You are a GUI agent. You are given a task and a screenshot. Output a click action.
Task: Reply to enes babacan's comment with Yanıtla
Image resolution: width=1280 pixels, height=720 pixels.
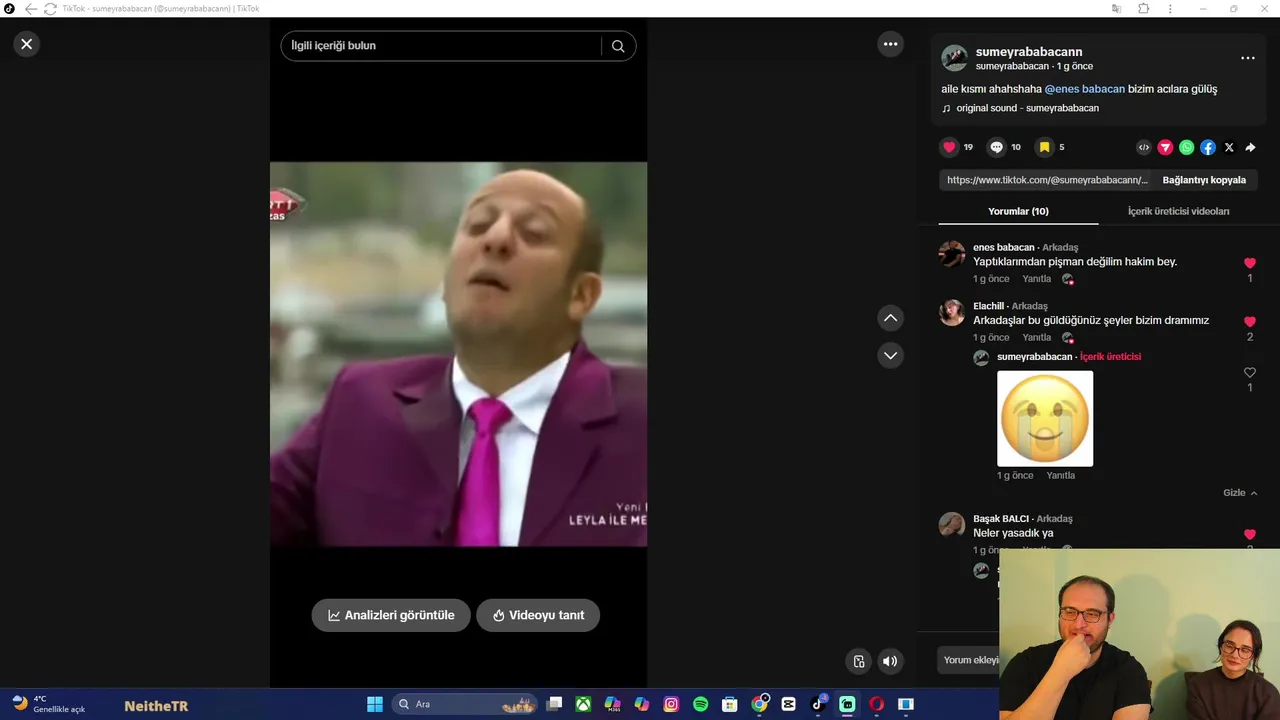pyautogui.click(x=1036, y=279)
